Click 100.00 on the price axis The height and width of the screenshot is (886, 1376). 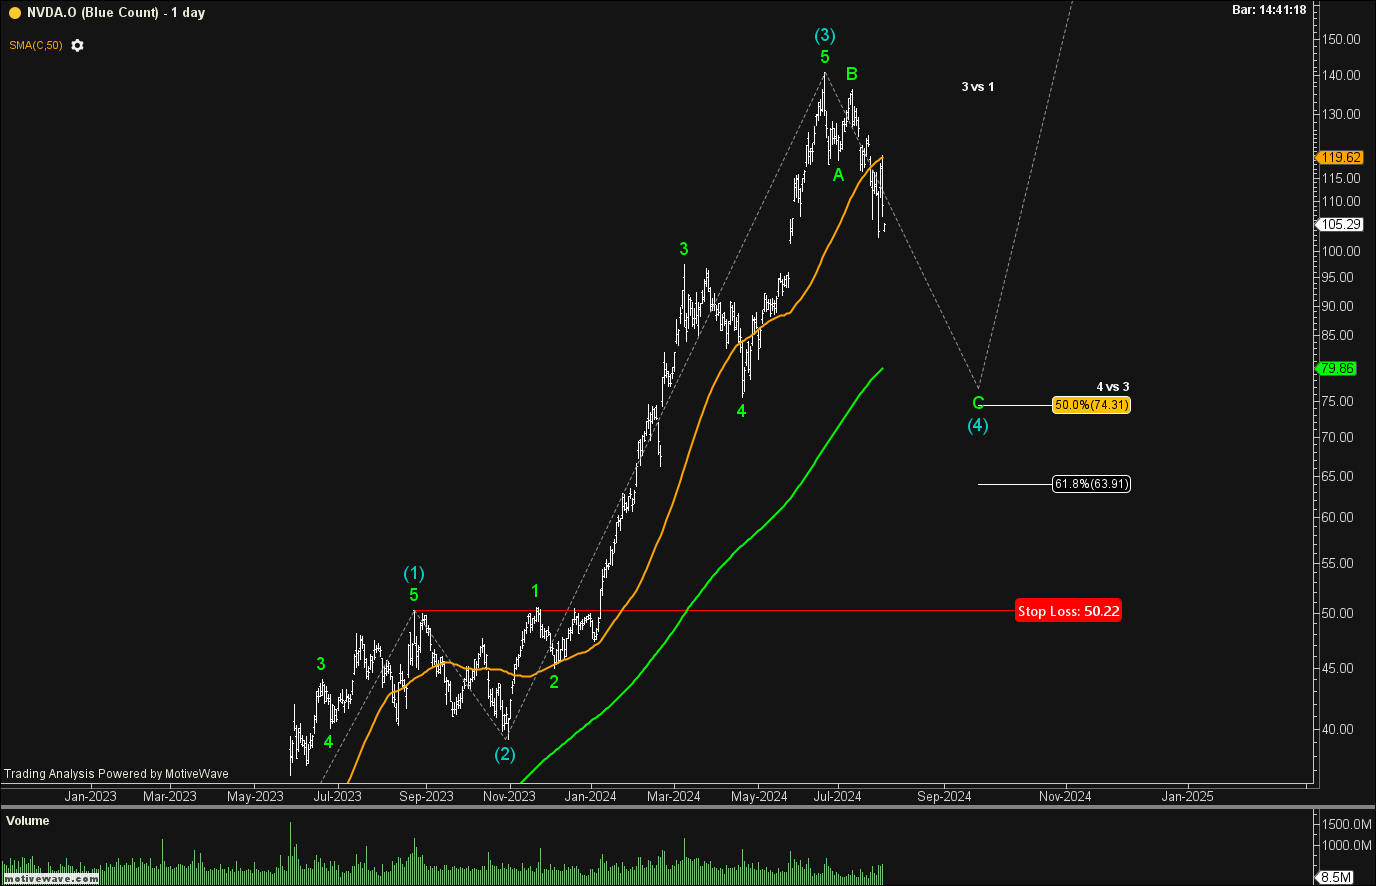point(1341,251)
